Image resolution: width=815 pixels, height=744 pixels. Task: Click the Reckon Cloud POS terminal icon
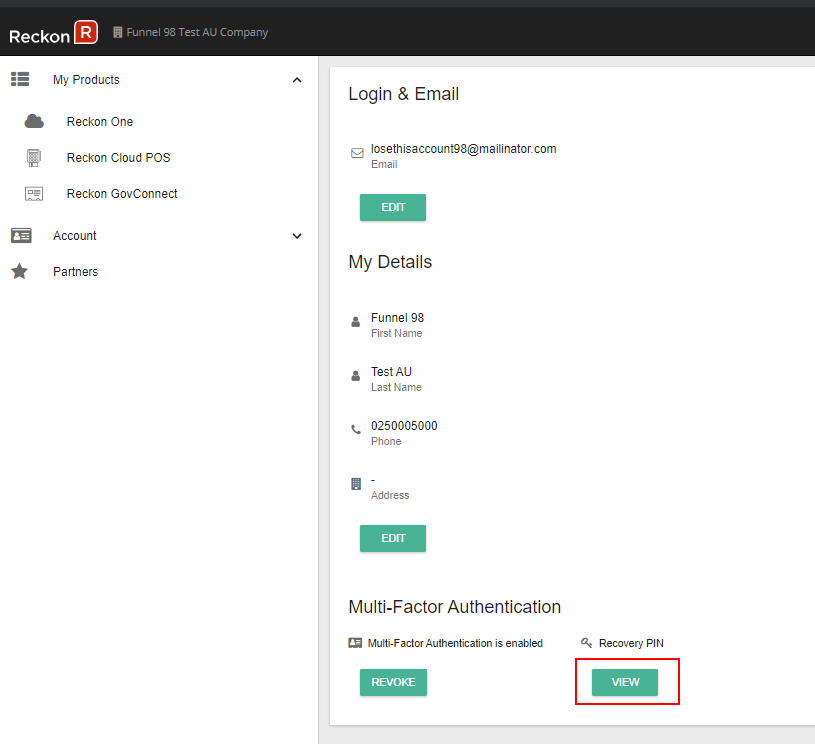34,158
